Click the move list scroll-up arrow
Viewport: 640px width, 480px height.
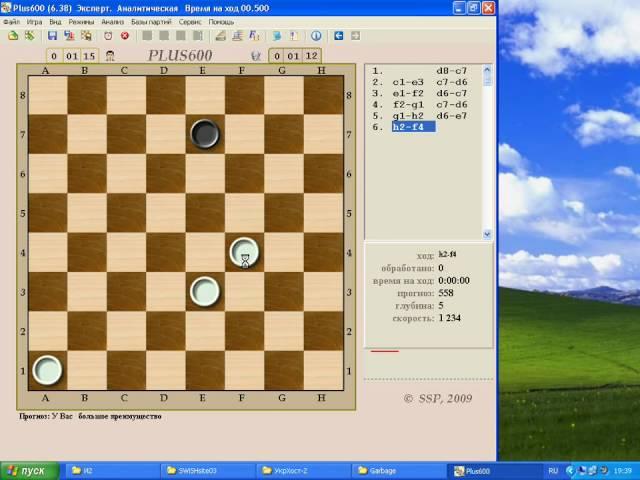(x=487, y=70)
